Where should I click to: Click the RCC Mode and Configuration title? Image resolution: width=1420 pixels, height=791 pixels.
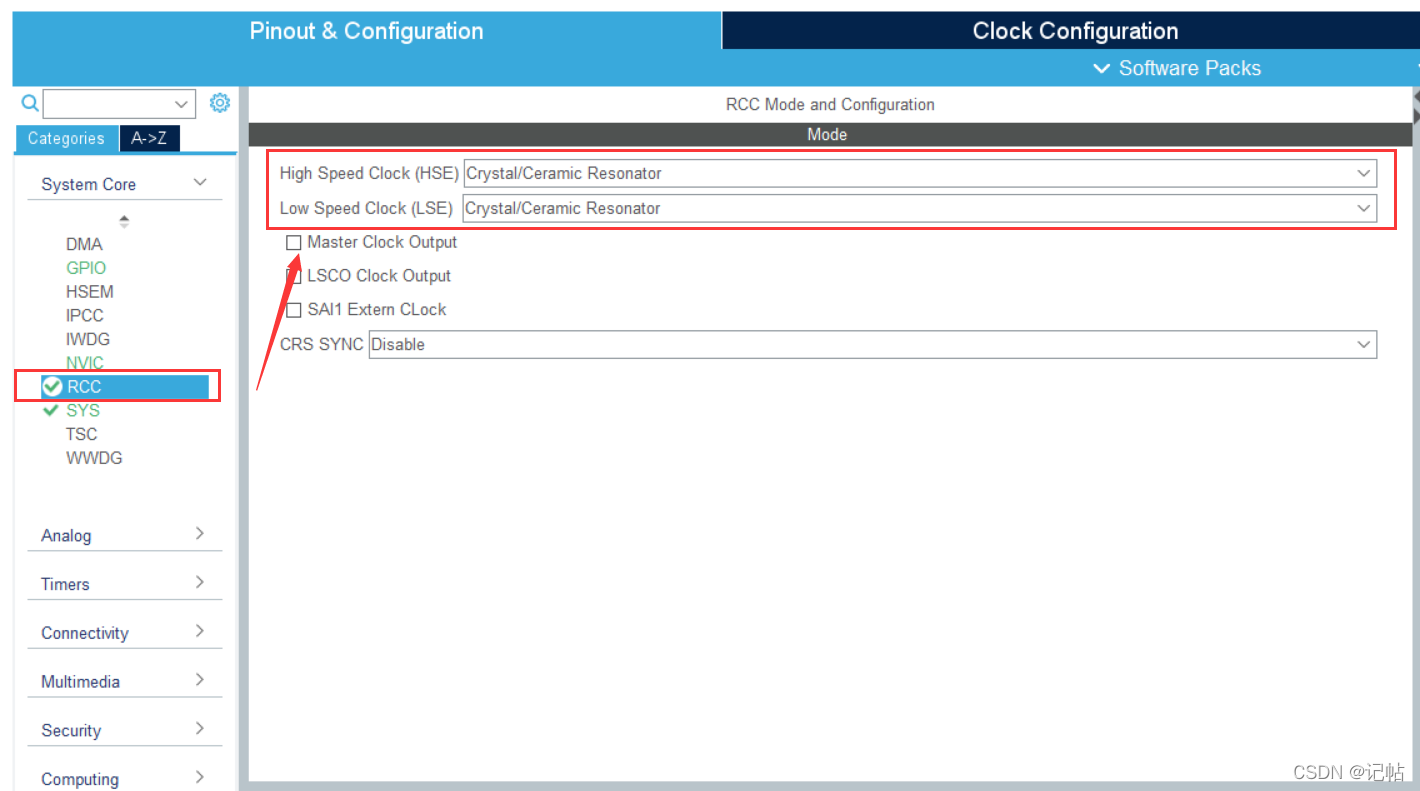830,104
